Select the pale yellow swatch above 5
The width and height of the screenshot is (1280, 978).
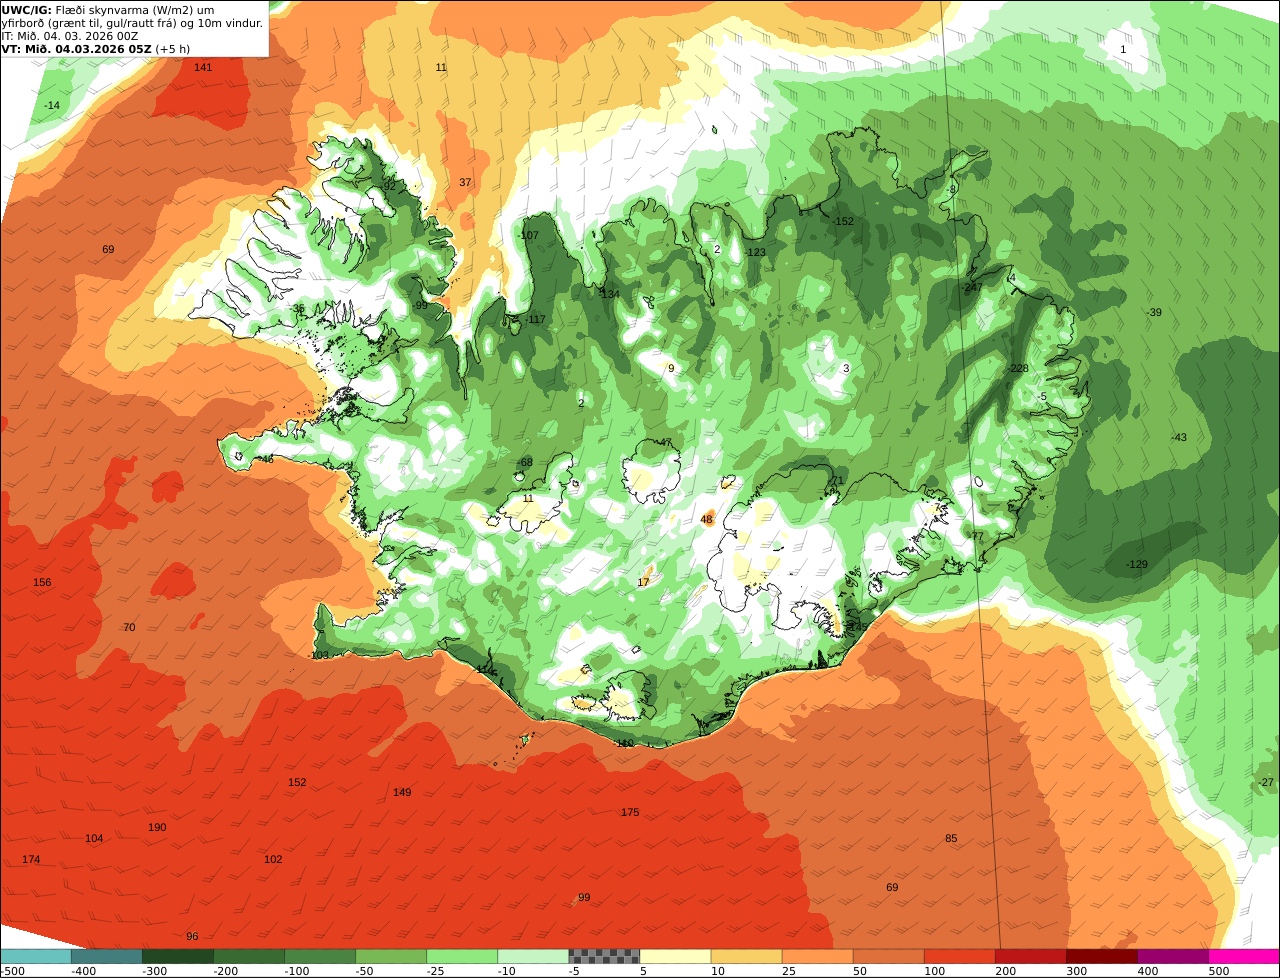coord(675,956)
